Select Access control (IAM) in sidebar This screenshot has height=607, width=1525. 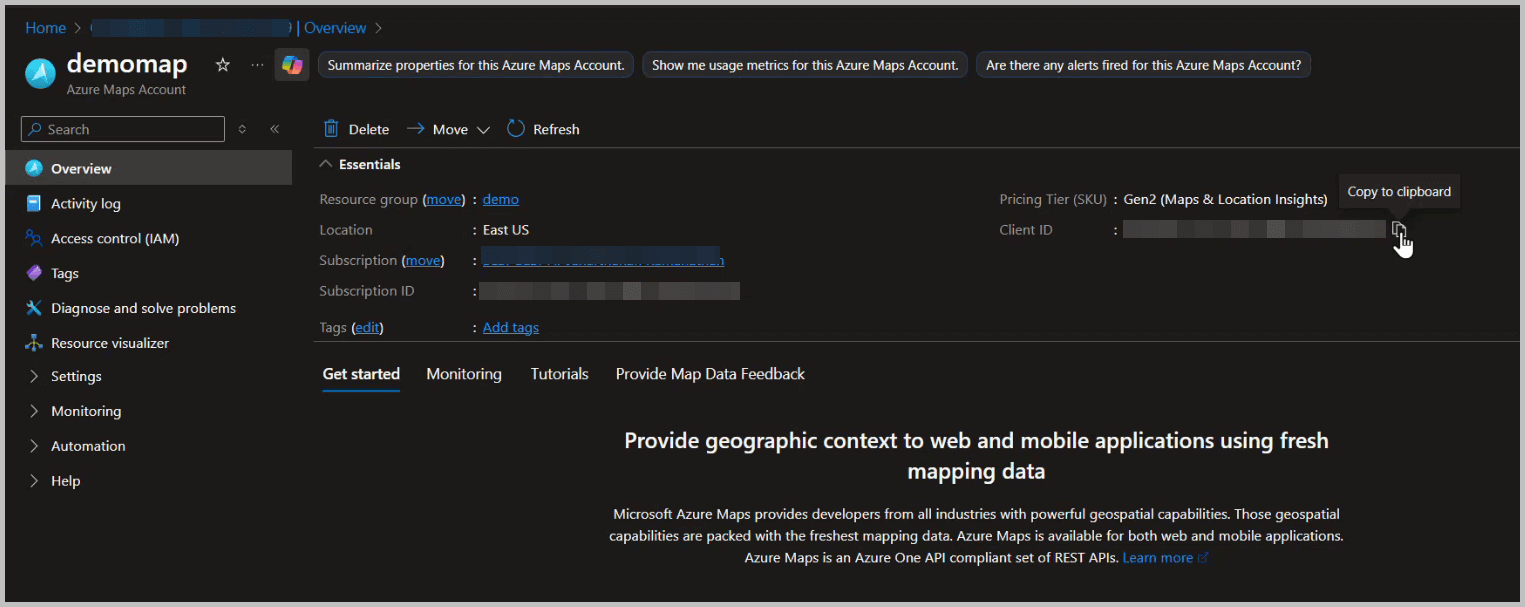pos(117,238)
